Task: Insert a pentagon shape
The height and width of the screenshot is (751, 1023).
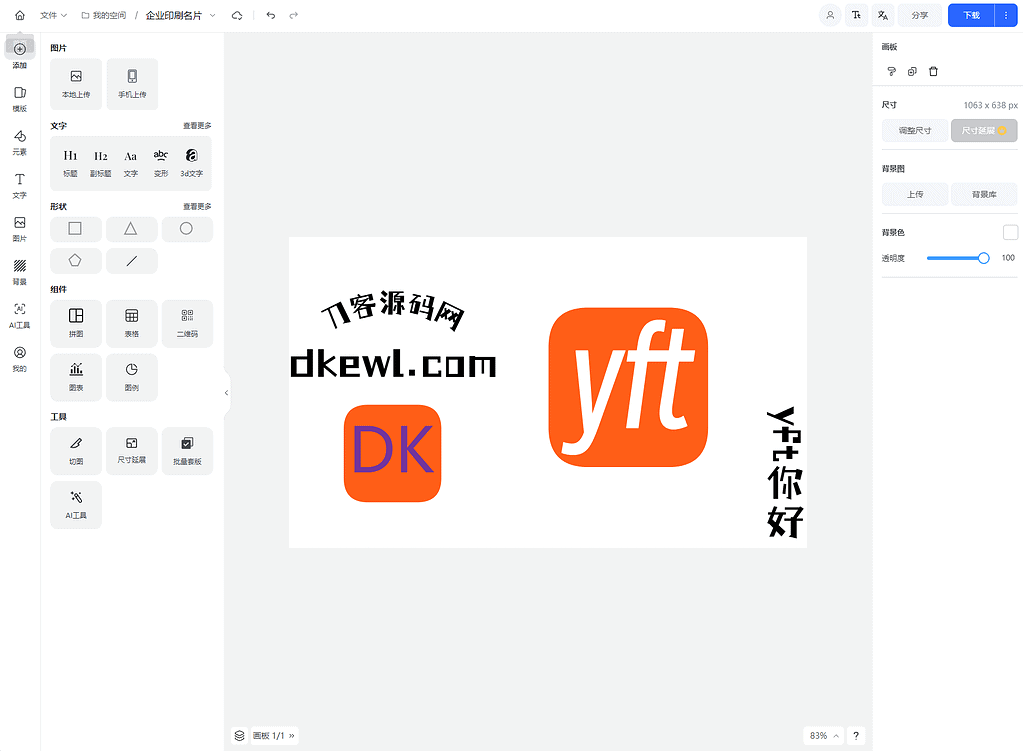Action: 76,261
